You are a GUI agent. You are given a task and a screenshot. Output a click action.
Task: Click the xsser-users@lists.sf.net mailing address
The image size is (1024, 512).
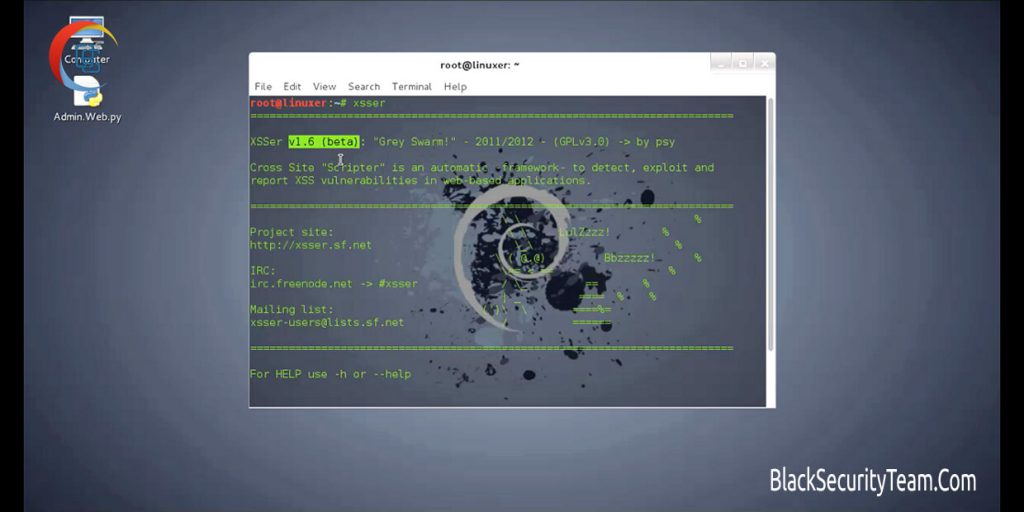point(327,322)
